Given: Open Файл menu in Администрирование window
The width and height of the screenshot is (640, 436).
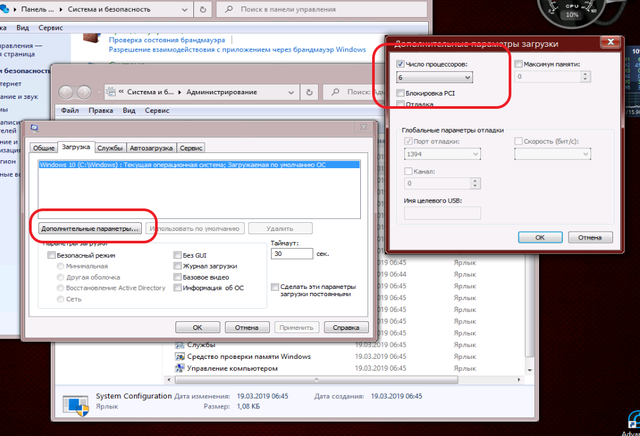Looking at the screenshot, I should (70, 110).
